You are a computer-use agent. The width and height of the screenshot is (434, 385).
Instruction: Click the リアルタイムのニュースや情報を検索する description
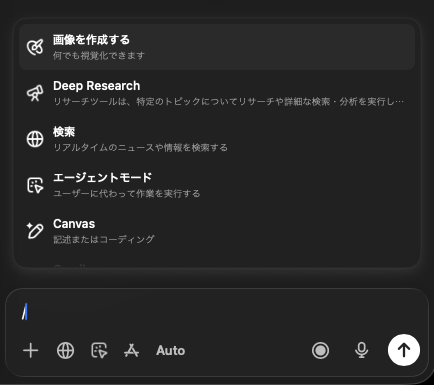(x=140, y=147)
